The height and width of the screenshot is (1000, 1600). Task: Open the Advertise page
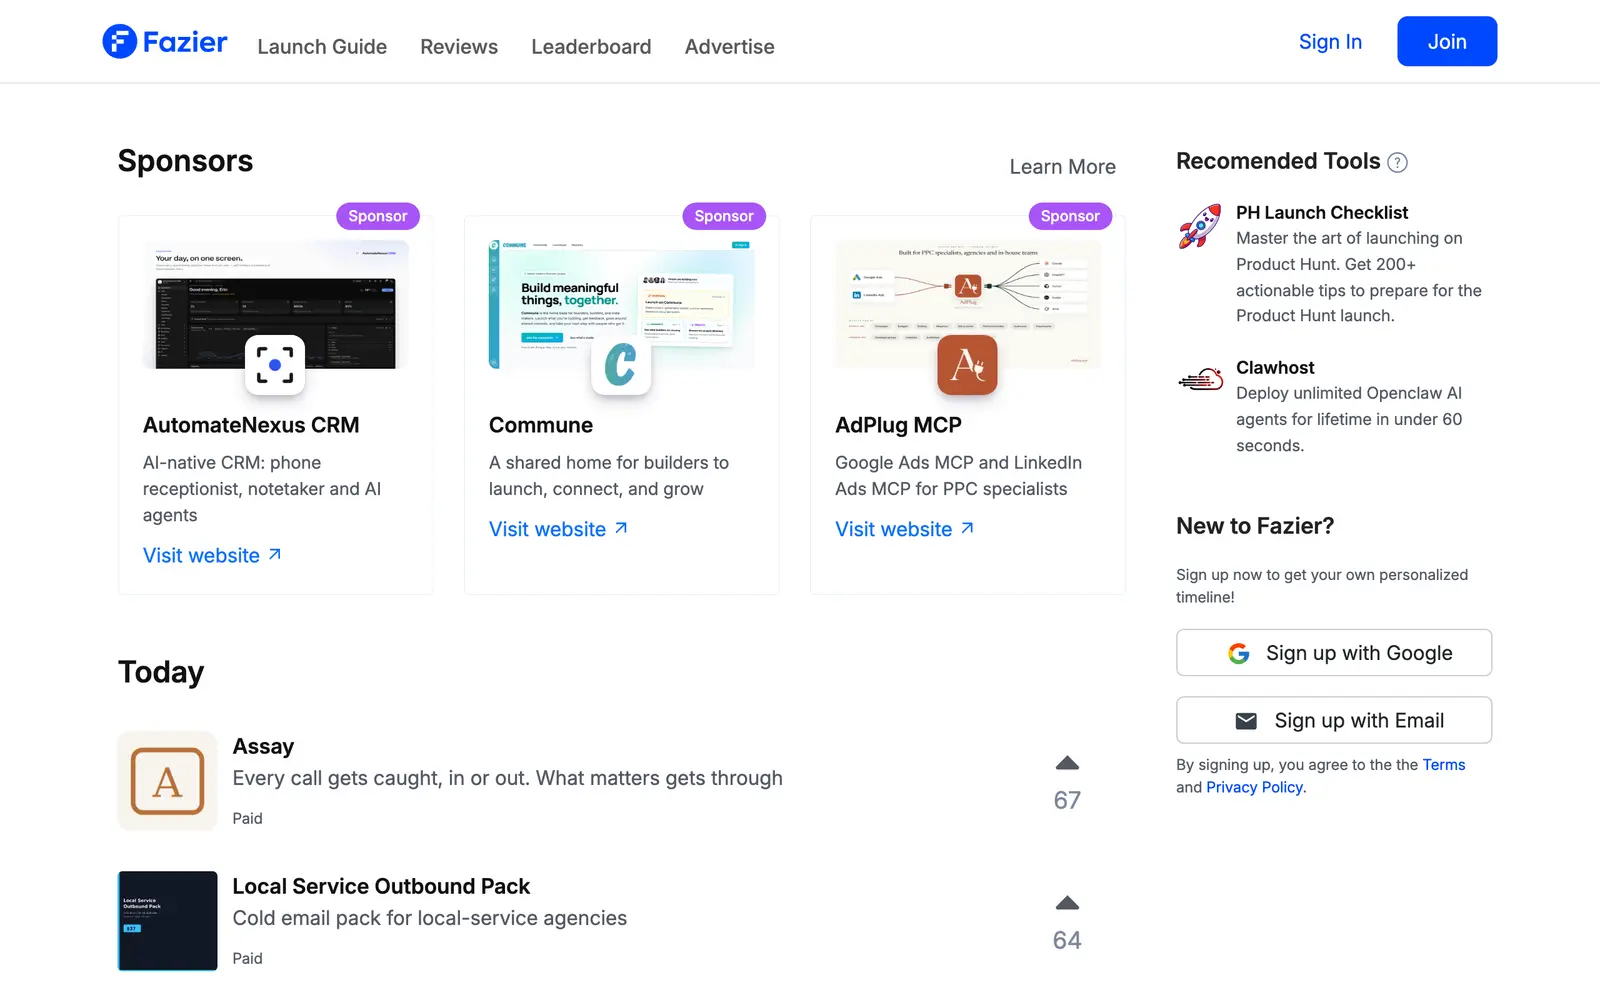pyautogui.click(x=730, y=47)
